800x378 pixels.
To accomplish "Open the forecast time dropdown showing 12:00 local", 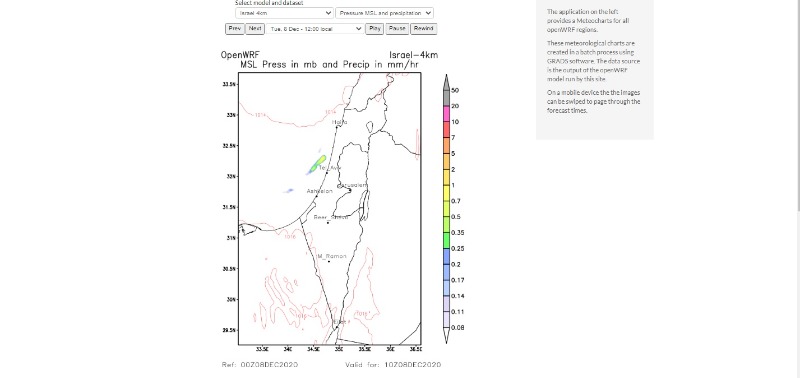I will coord(315,29).
